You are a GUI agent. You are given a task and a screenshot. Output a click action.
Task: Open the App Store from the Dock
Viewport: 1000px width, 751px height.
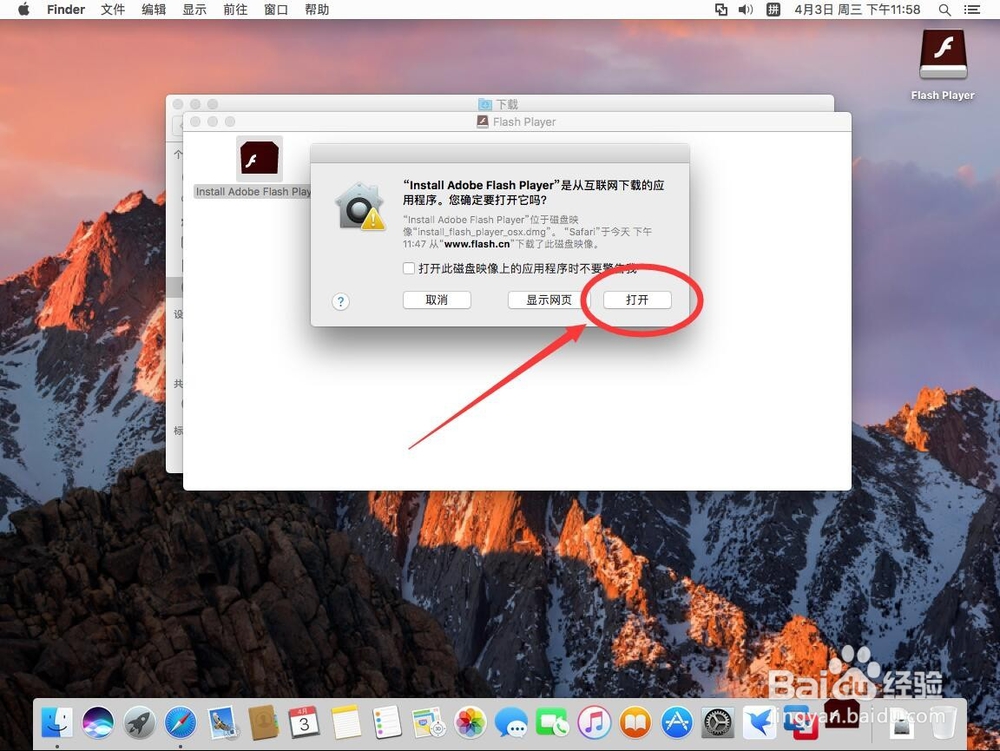[x=677, y=723]
